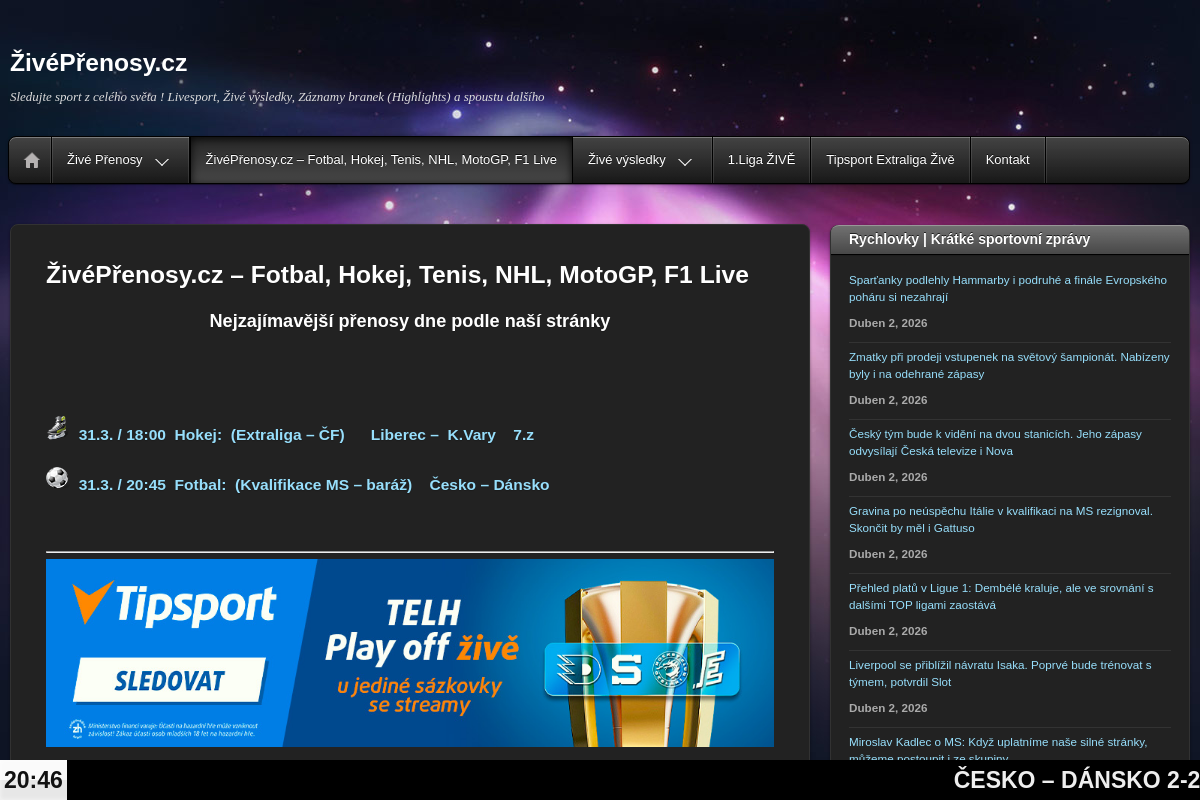Open the 1.Liga ŽIVĚ menu item

pos(761,160)
